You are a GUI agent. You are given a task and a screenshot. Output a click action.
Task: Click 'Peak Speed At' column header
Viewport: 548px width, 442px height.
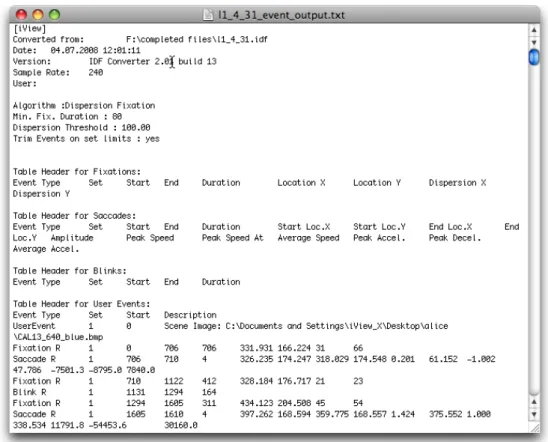tap(232, 238)
